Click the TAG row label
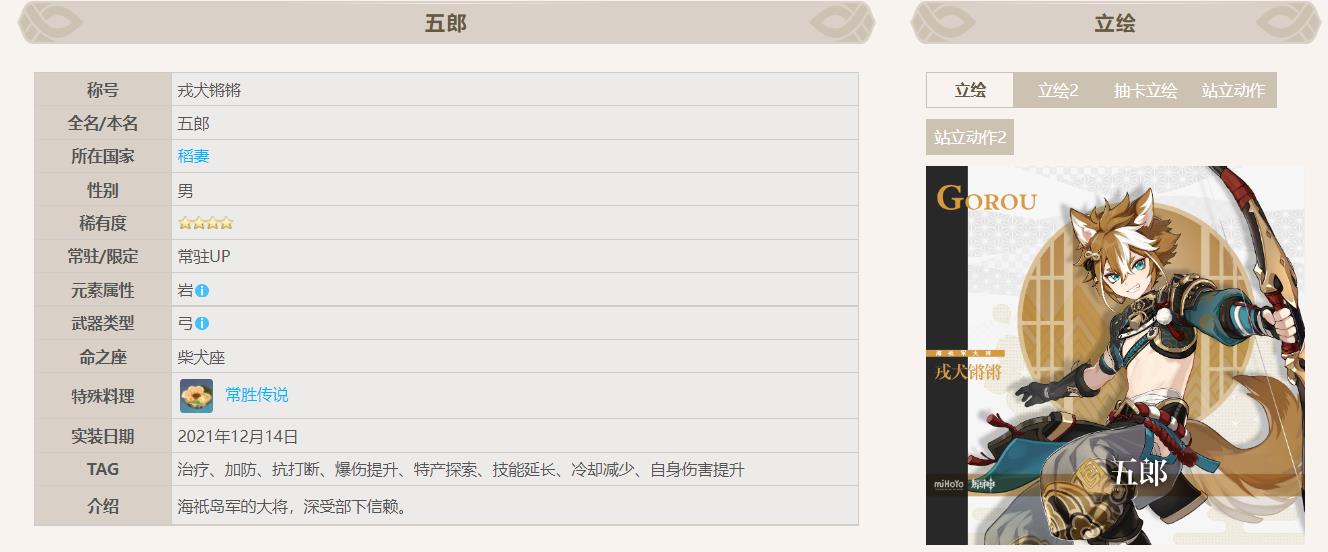Screen dimensions: 1328x552 pos(103,469)
